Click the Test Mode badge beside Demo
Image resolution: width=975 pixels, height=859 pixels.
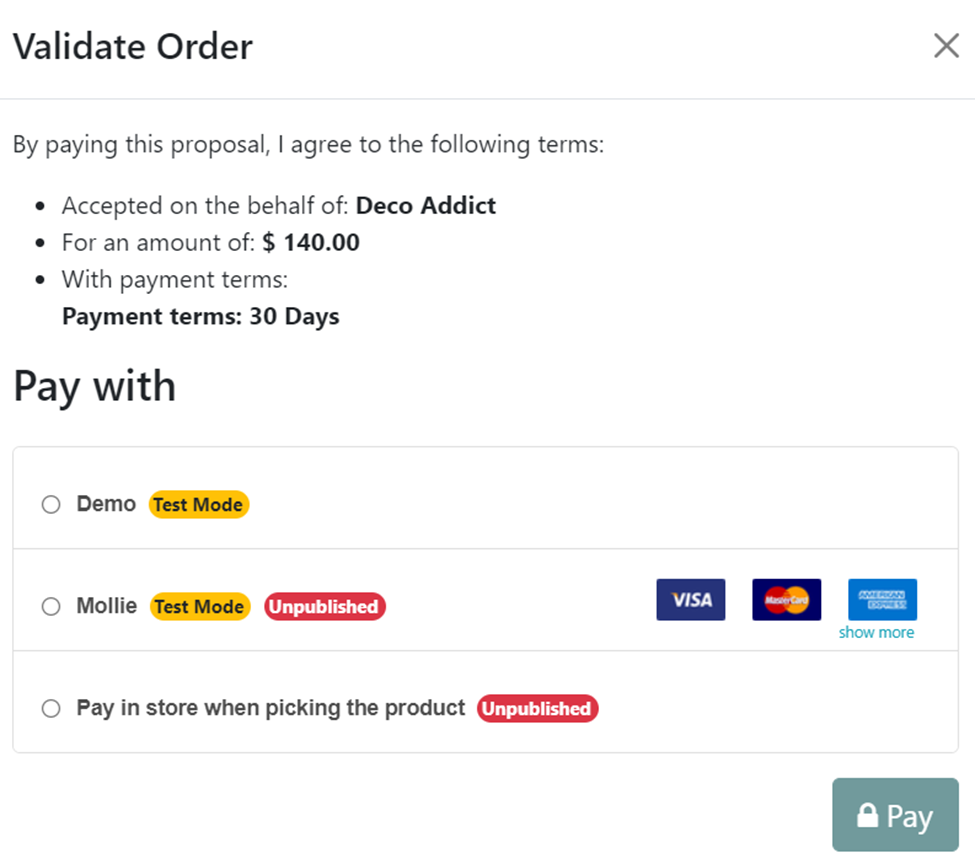[198, 505]
